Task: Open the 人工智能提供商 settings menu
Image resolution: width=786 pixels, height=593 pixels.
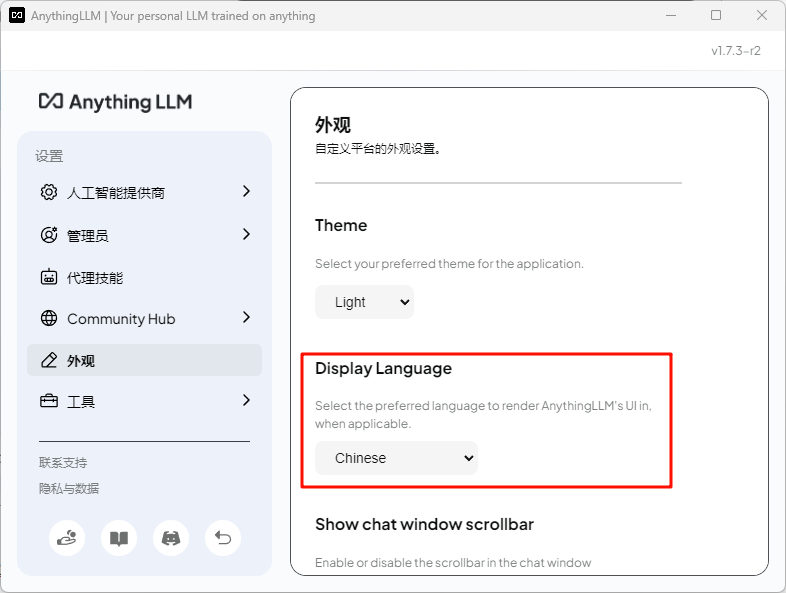Action: pyautogui.click(x=144, y=192)
